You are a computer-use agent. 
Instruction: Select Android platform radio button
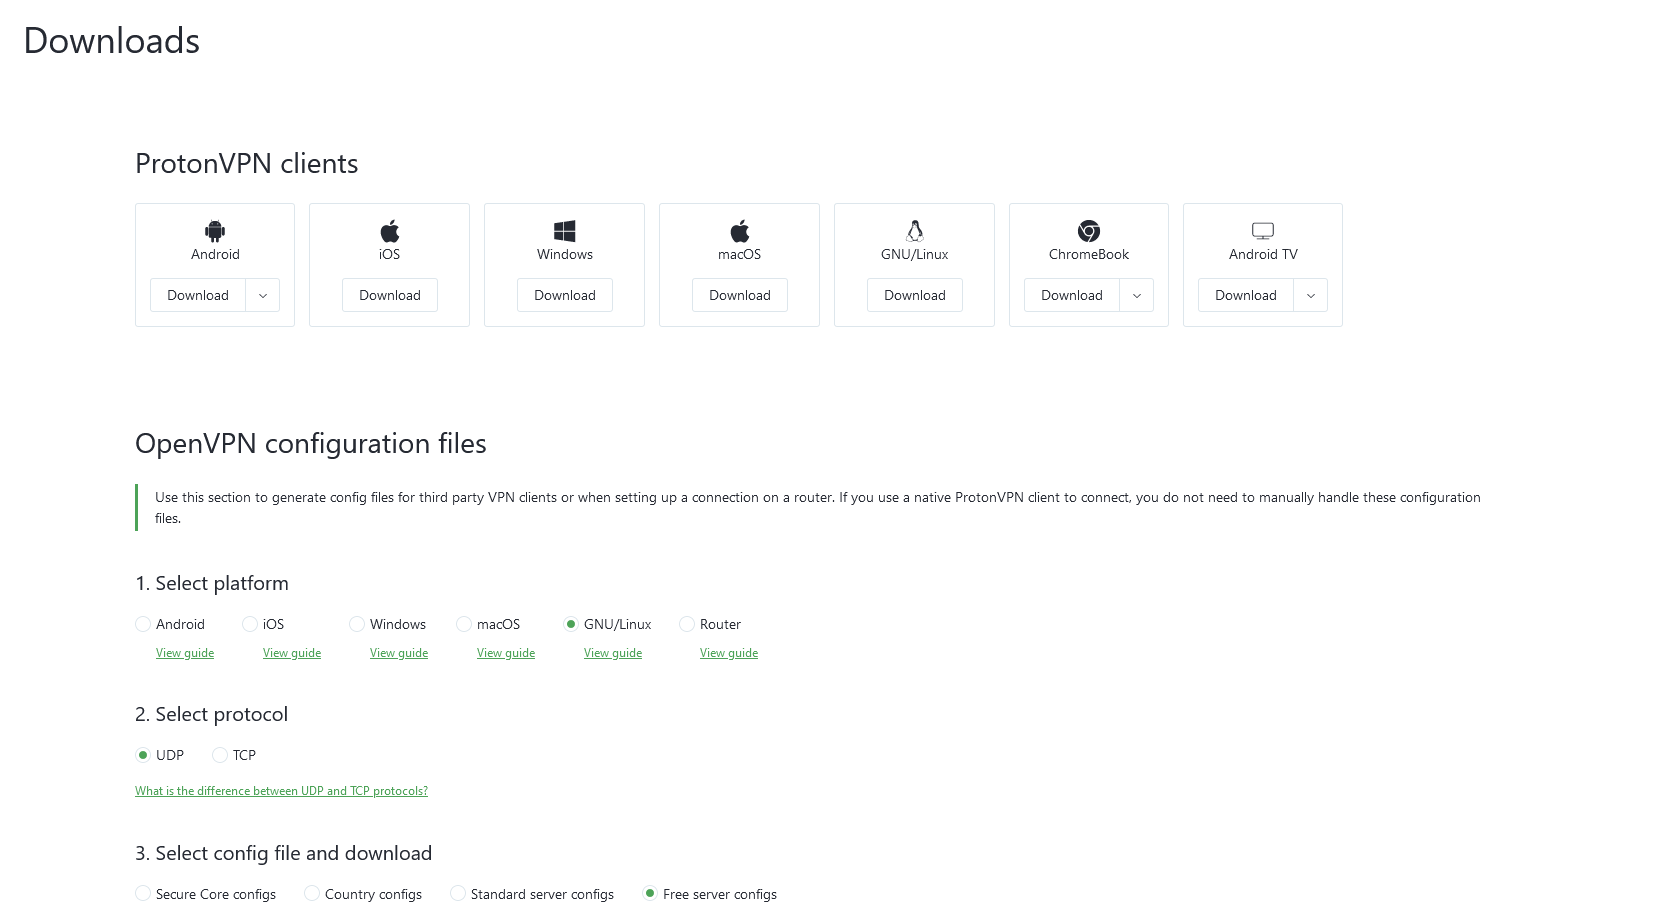point(143,624)
